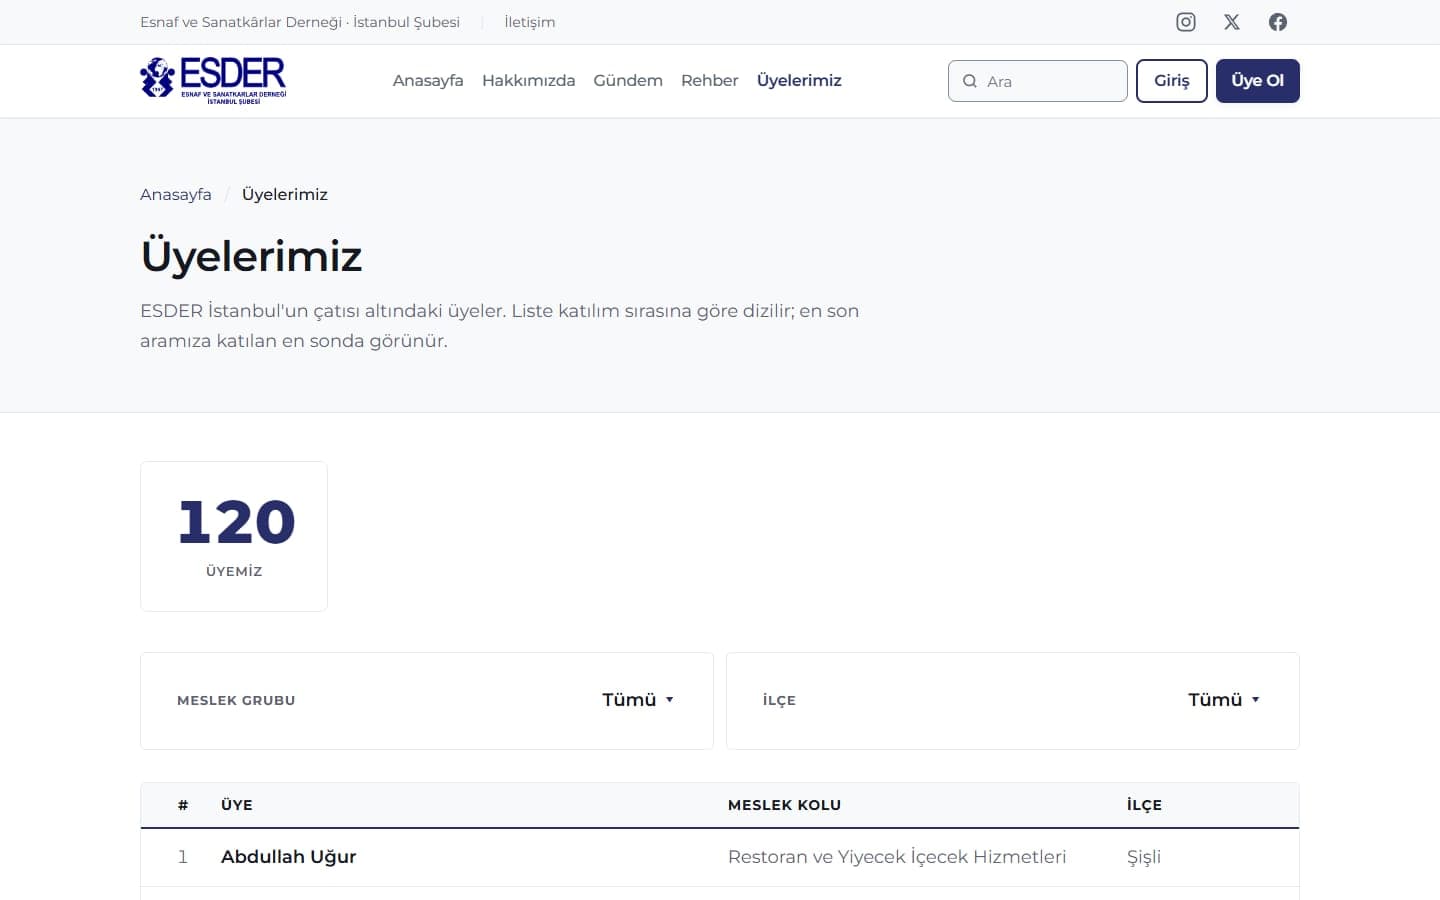Click the Şişli district cell
Viewport: 1440px width, 900px height.
(1144, 857)
